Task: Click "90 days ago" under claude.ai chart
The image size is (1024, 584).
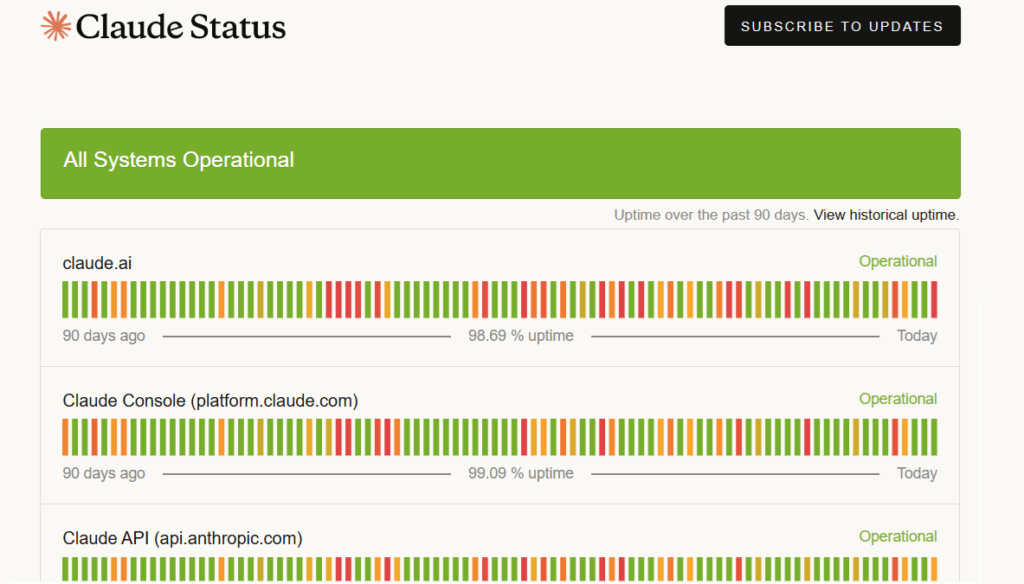Action: coord(104,336)
